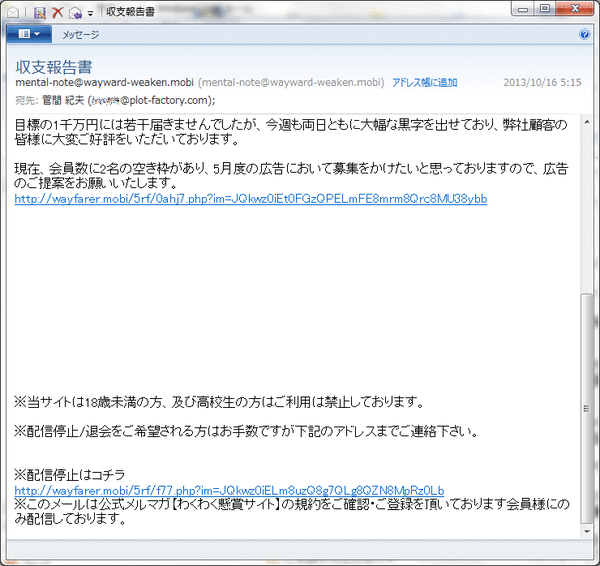Click the Save icon in quick toolbar
This screenshot has height=566, width=600.
pyautogui.click(x=39, y=13)
